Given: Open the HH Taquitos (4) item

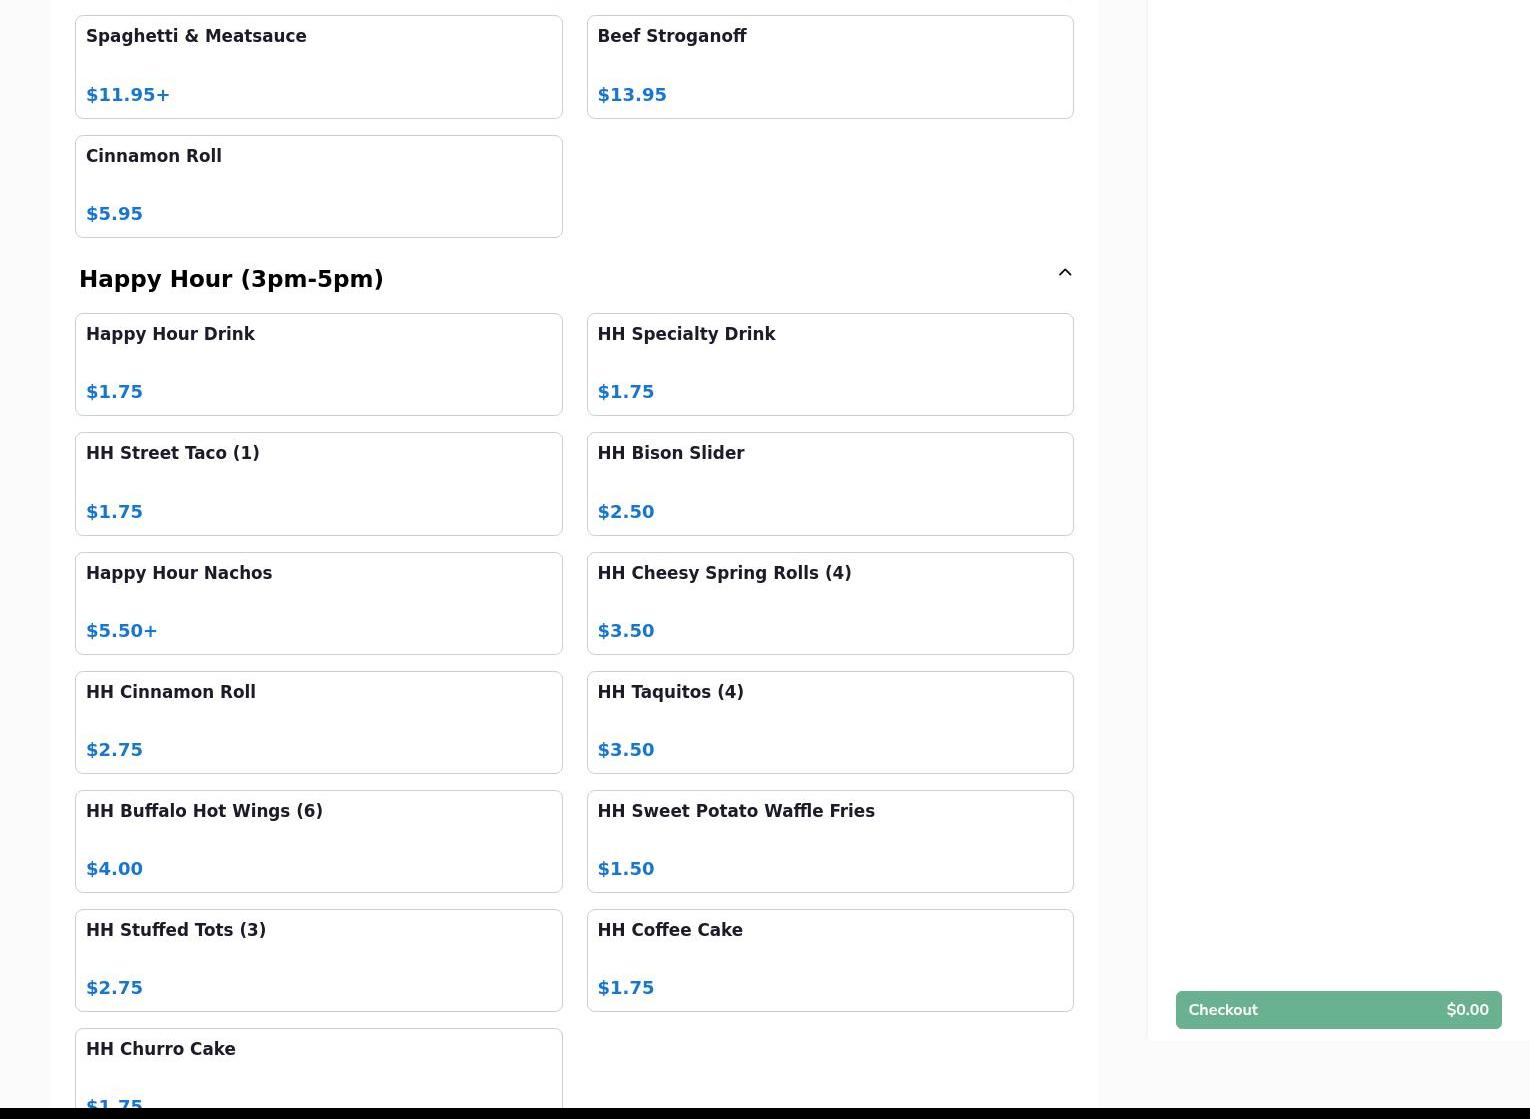Looking at the screenshot, I should (x=829, y=722).
